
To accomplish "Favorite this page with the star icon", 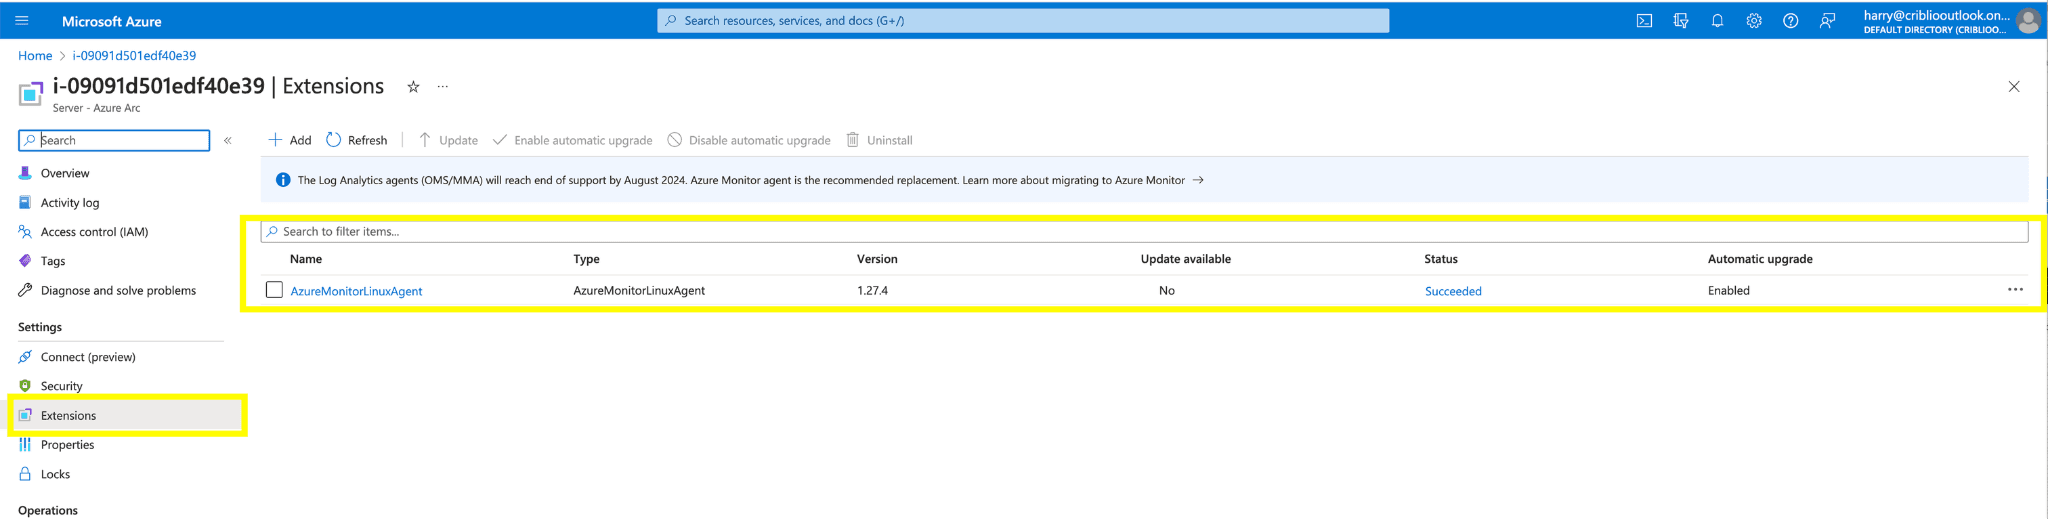I will 413,87.
